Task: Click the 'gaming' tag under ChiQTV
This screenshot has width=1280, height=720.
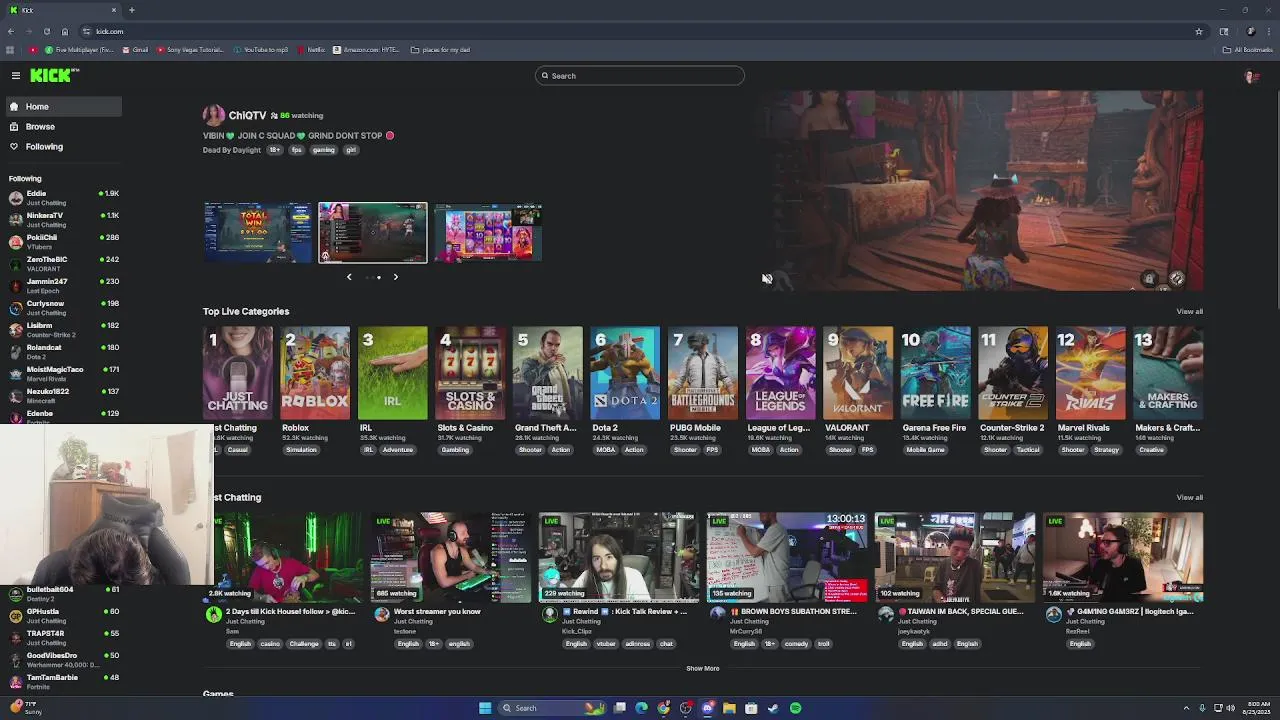Action: pos(323,150)
